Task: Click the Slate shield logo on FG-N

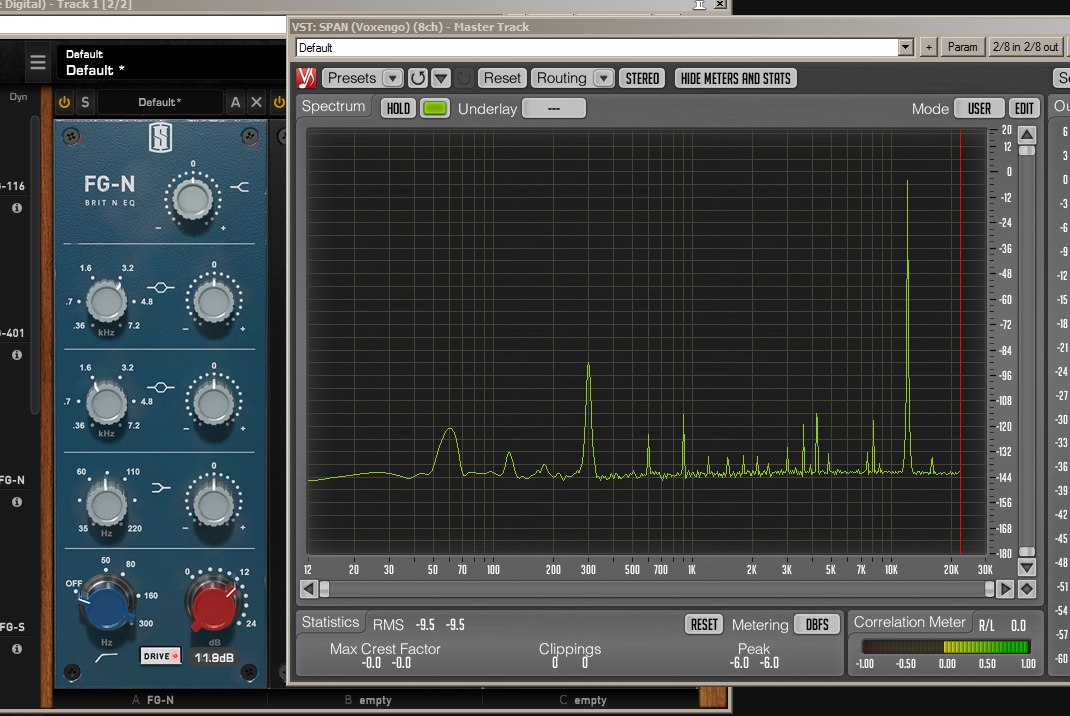Action: click(x=160, y=138)
